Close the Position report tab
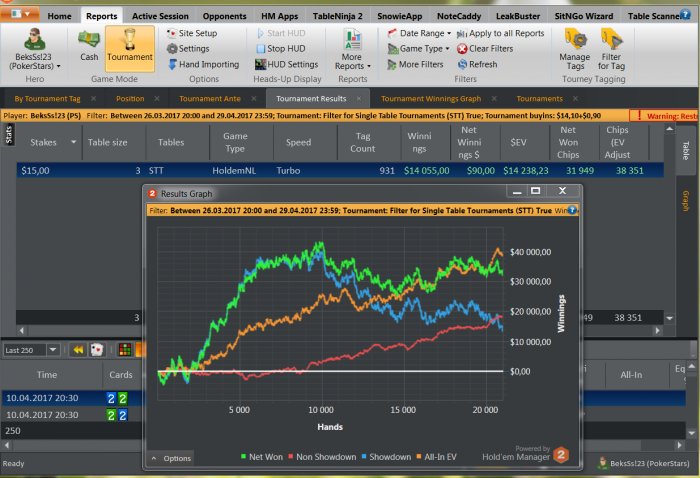Screen dimensions: 700x478 tap(157, 99)
